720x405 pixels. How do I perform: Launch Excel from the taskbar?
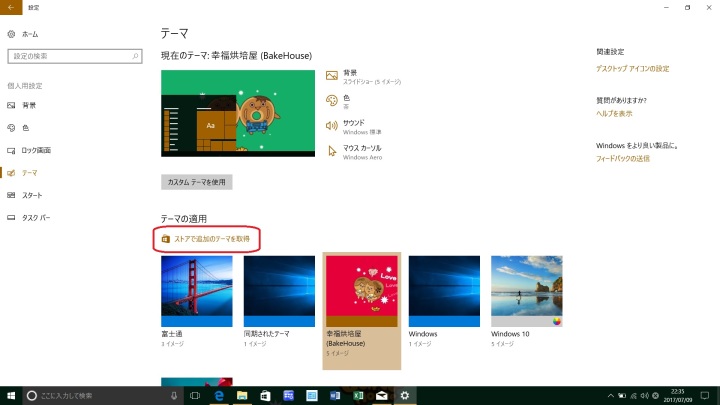pos(358,395)
